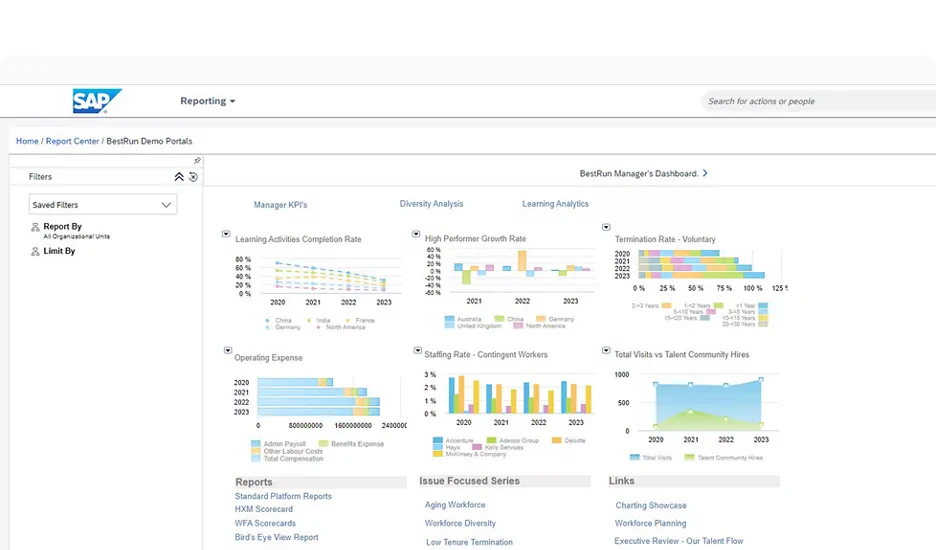Click the Benefits Expense legend swatch
The width and height of the screenshot is (936, 550).
pyautogui.click(x=324, y=444)
